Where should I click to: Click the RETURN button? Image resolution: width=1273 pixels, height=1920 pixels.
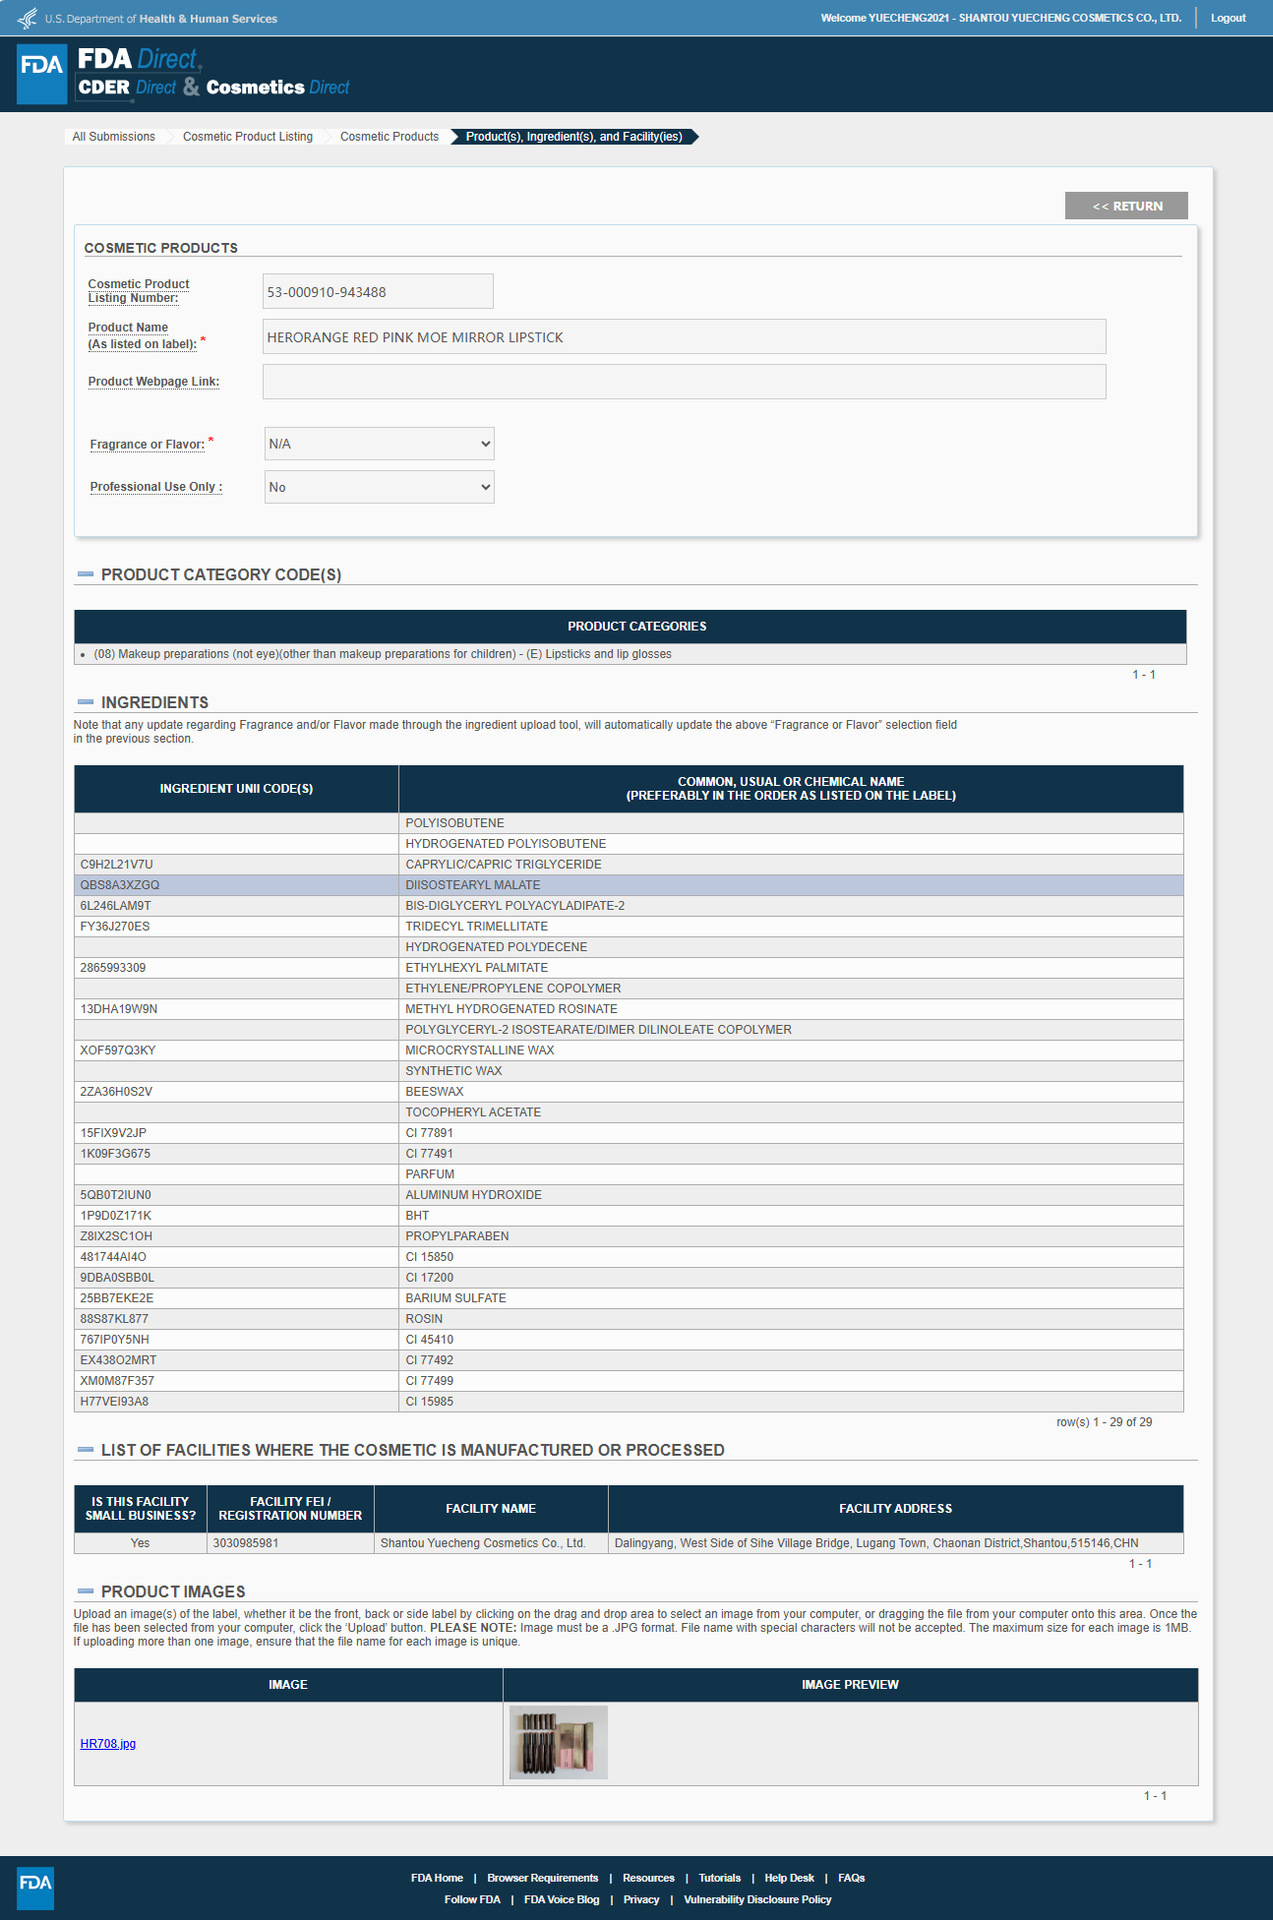(1126, 206)
